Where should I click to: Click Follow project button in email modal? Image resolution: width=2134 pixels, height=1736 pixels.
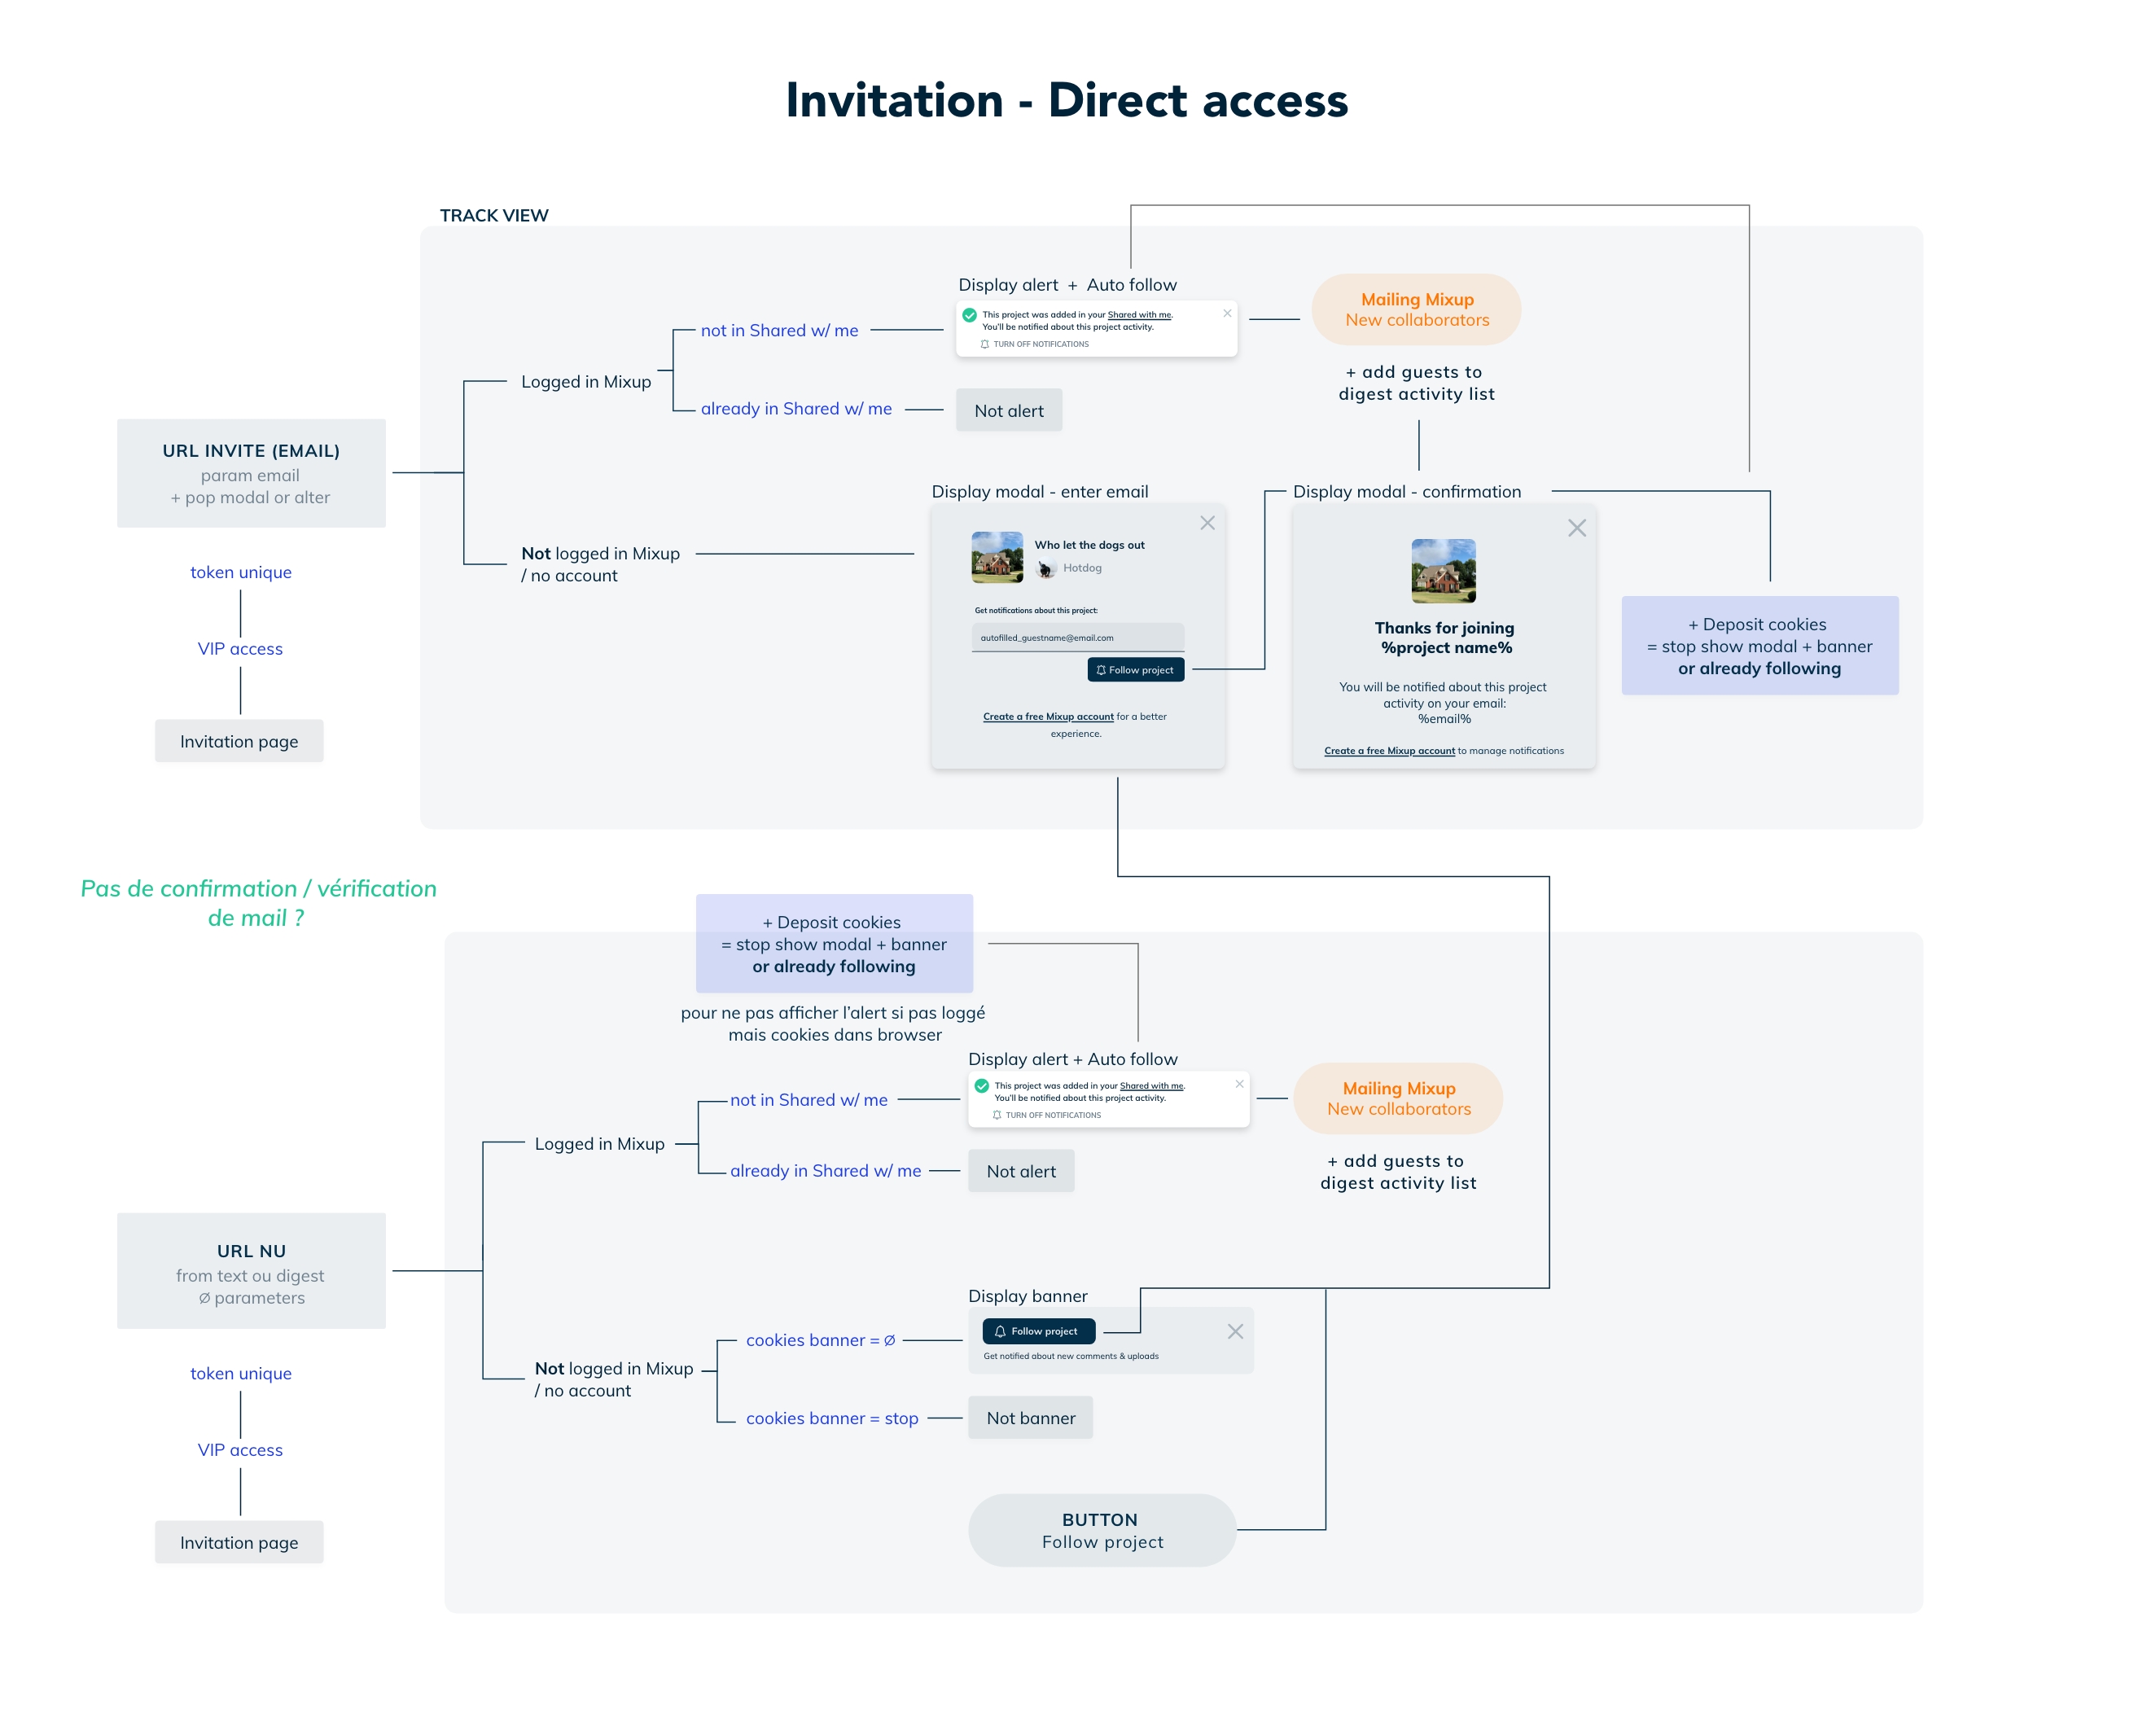[x=1135, y=670]
